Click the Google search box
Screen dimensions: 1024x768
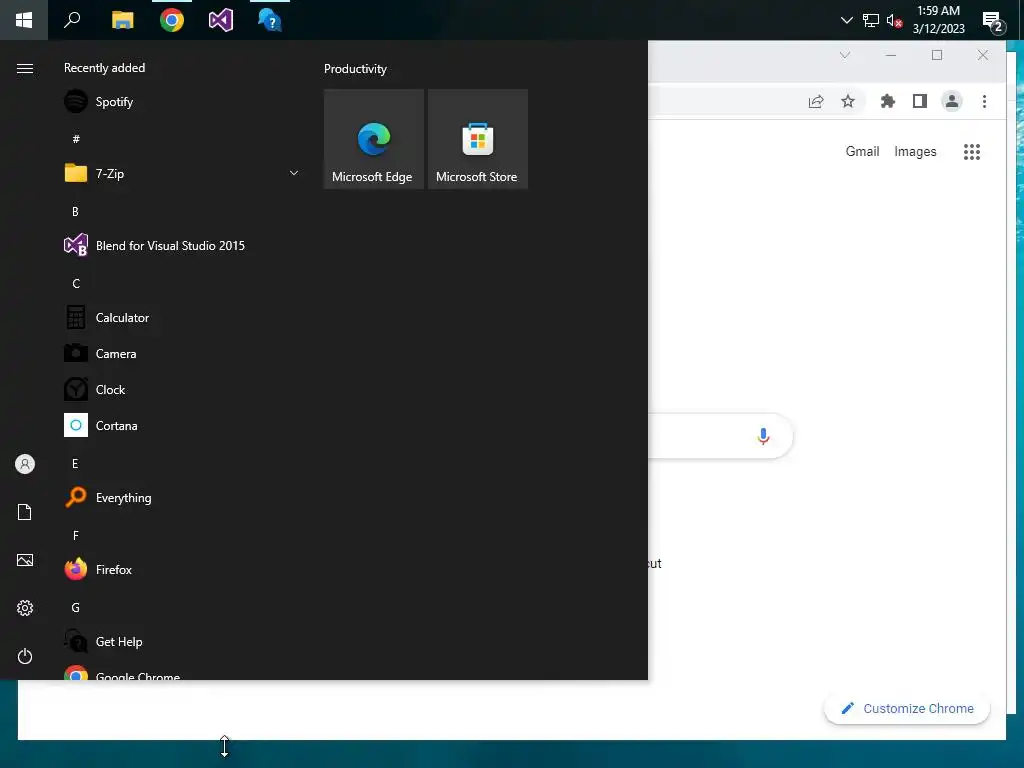tap(720, 436)
